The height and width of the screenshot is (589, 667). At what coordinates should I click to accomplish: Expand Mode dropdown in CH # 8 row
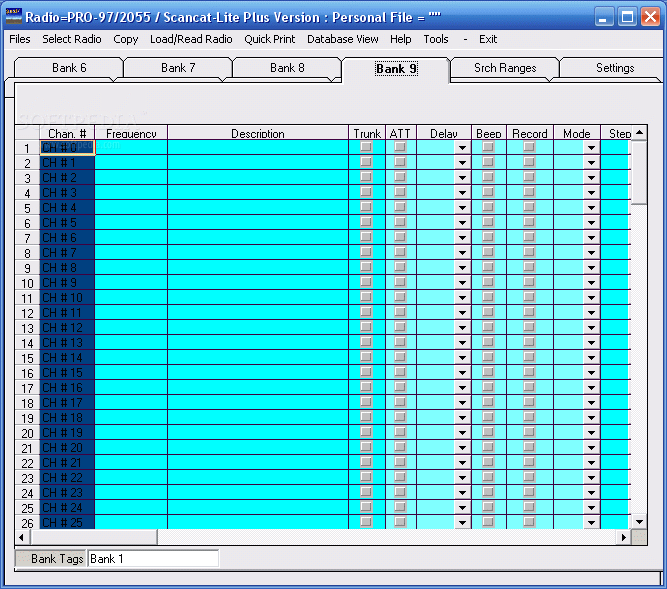[591, 267]
